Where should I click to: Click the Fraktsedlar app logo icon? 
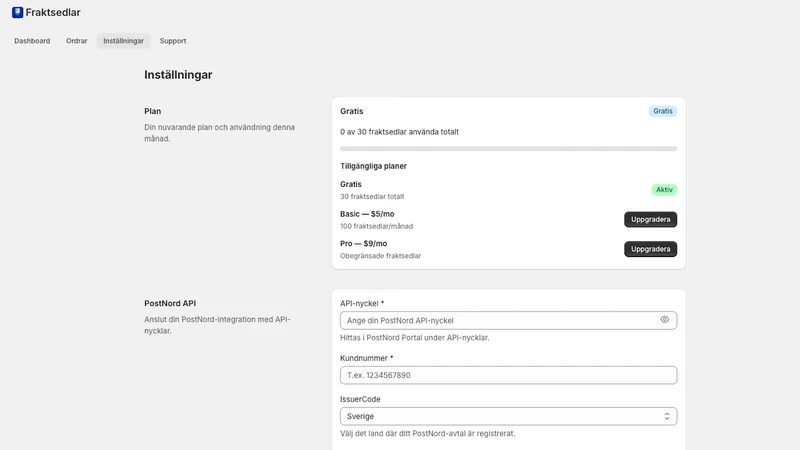pos(17,12)
